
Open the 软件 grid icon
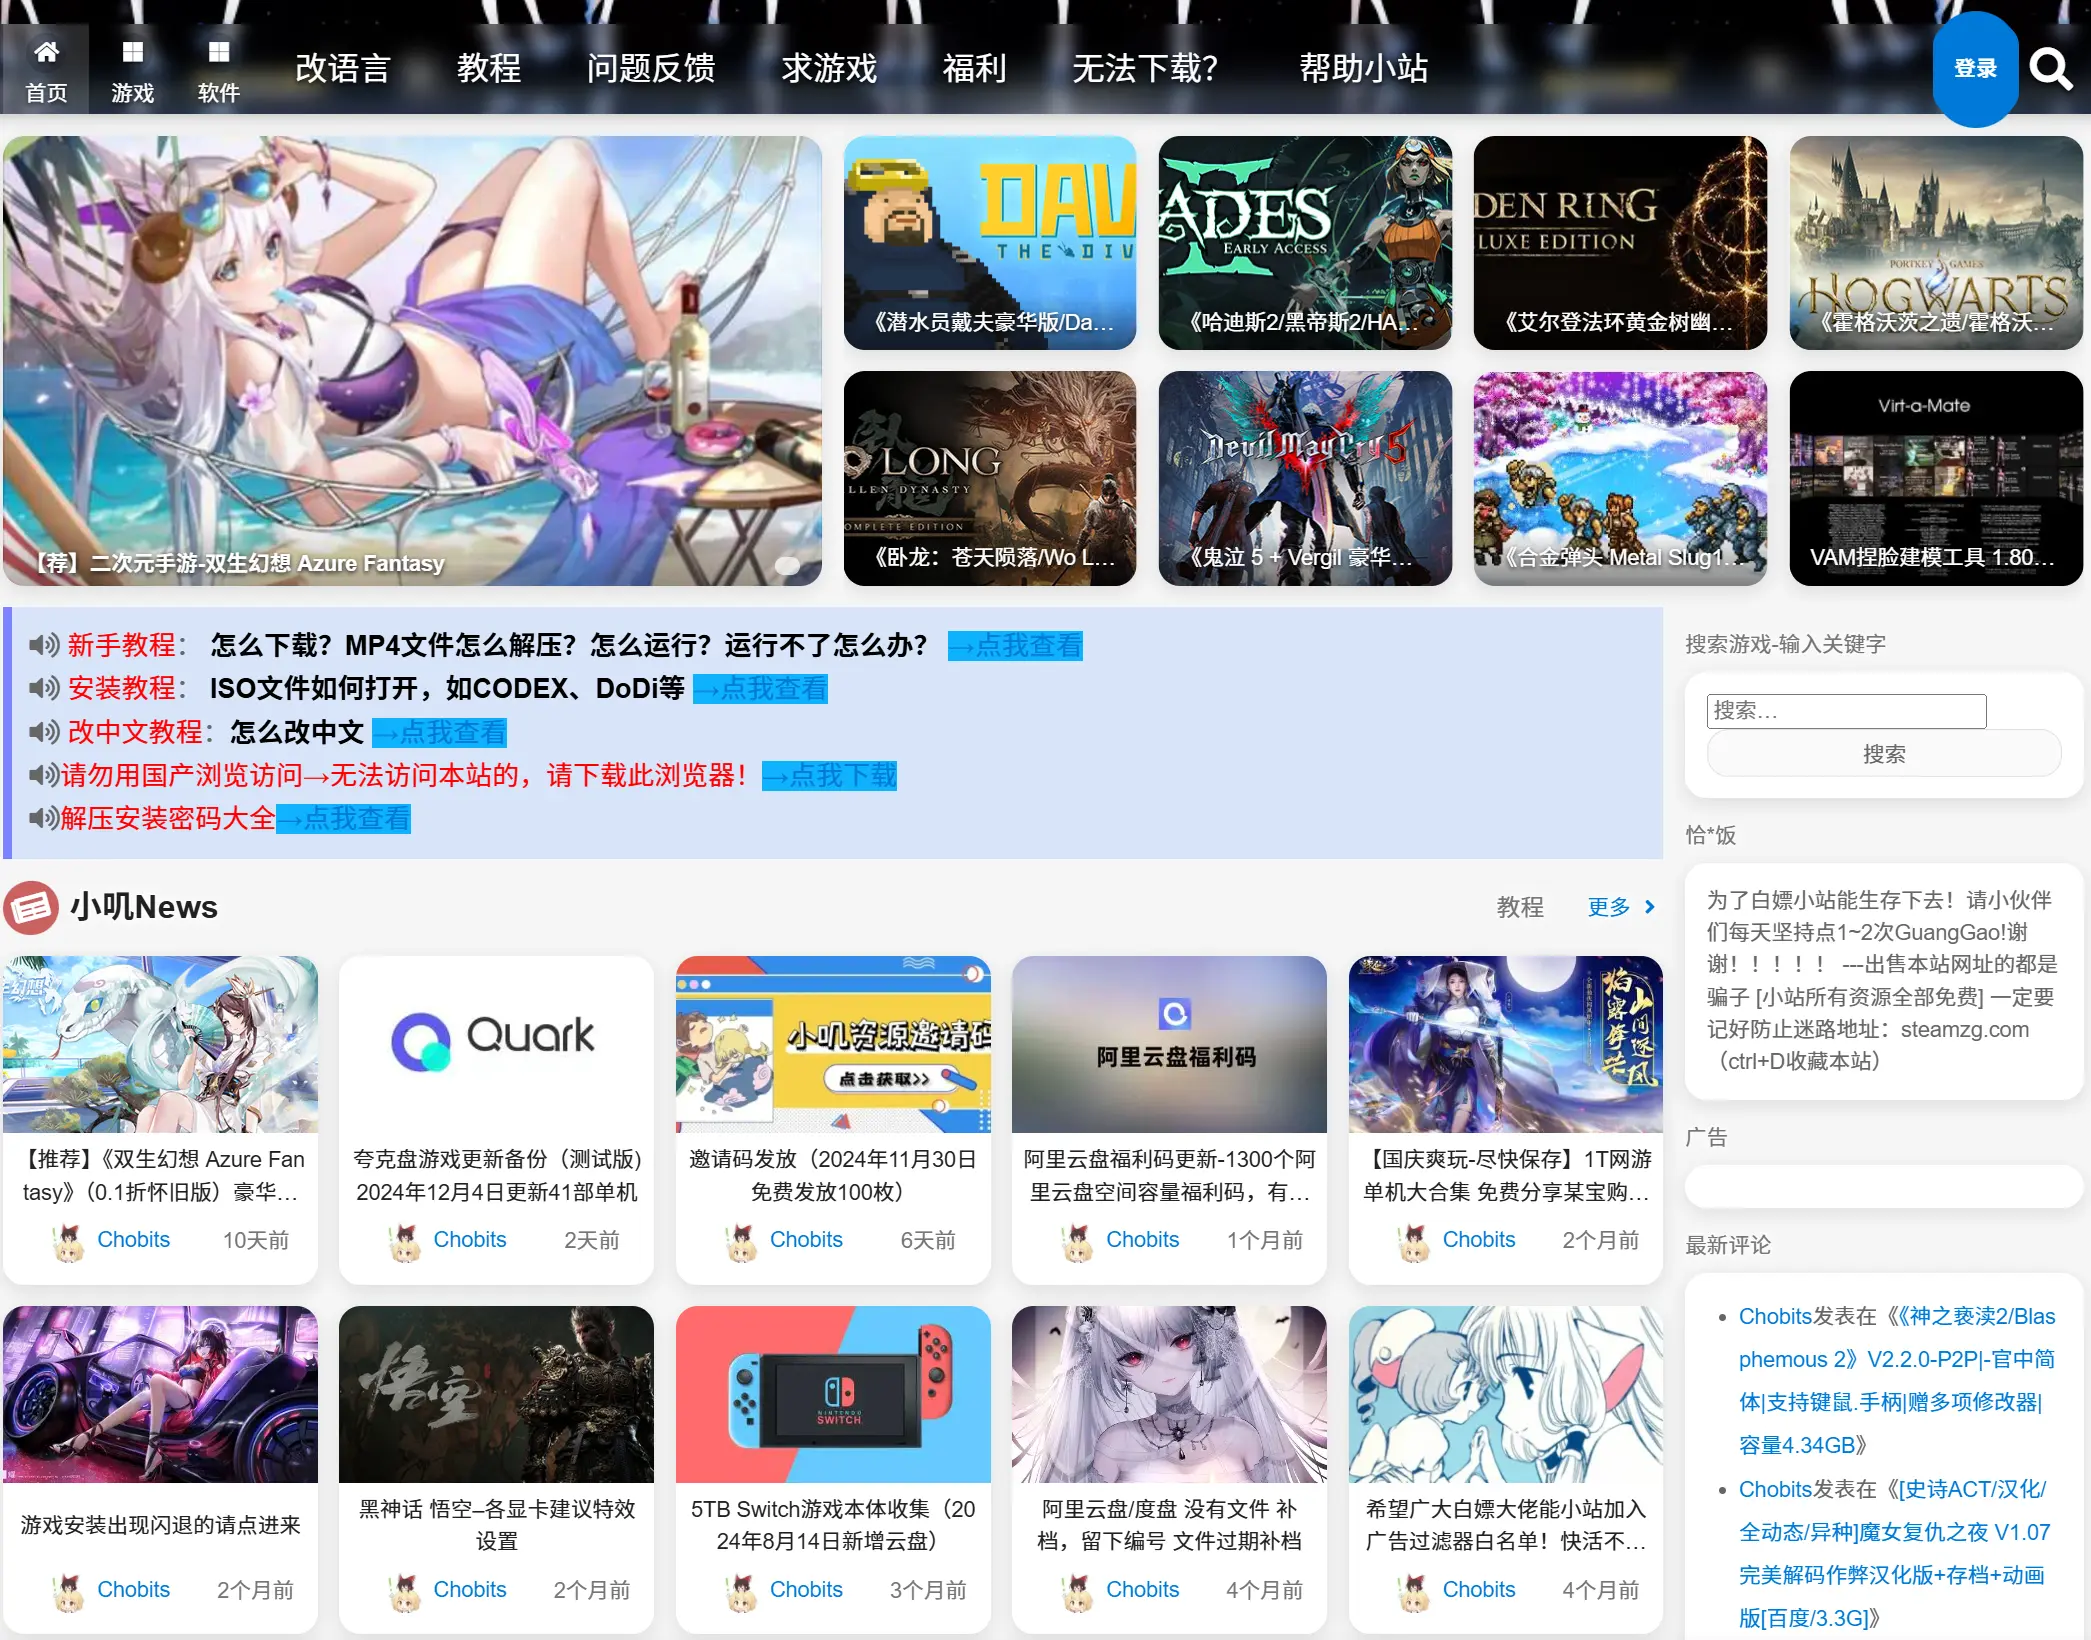coord(218,52)
